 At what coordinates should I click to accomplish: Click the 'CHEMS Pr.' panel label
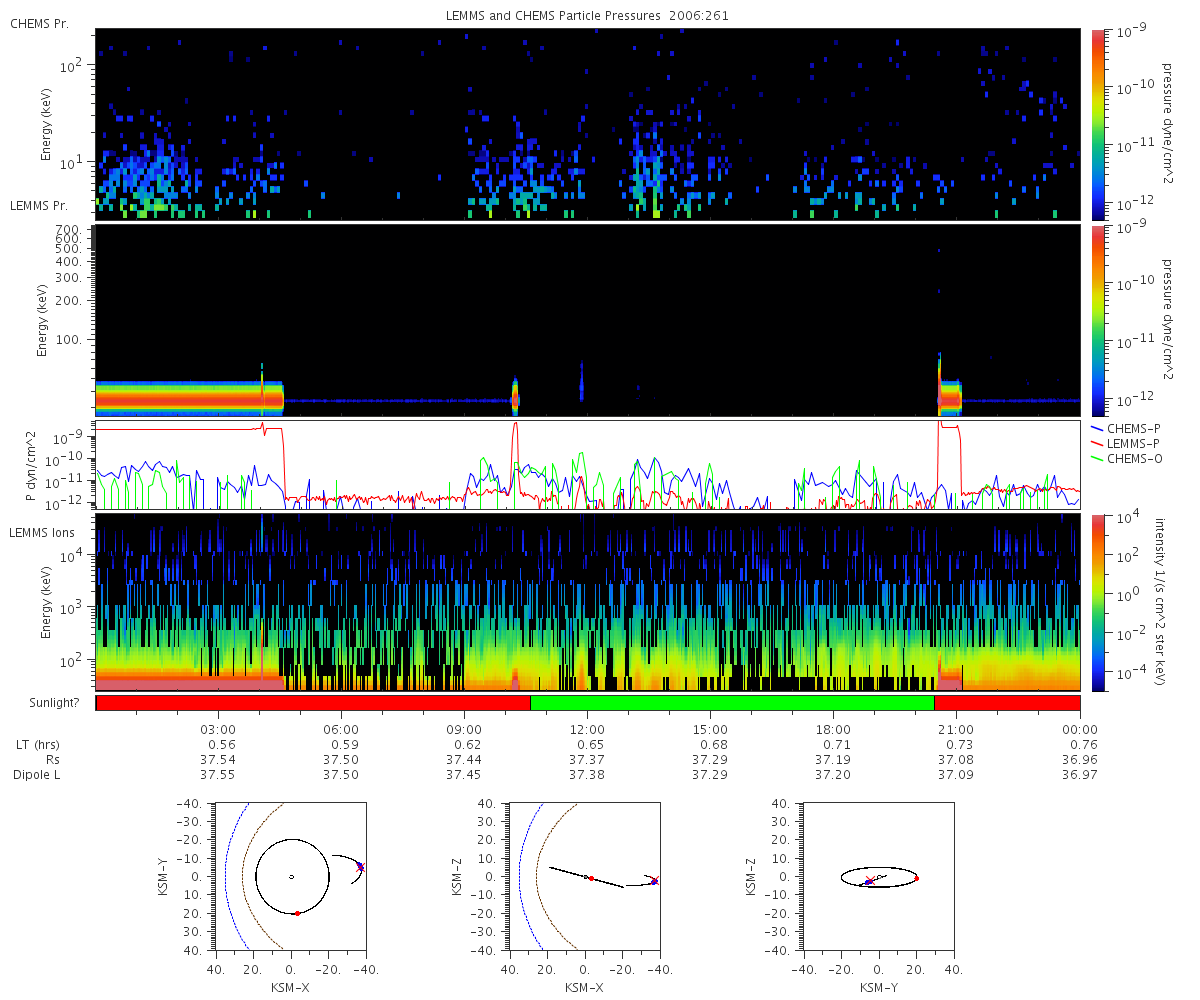click(x=39, y=23)
